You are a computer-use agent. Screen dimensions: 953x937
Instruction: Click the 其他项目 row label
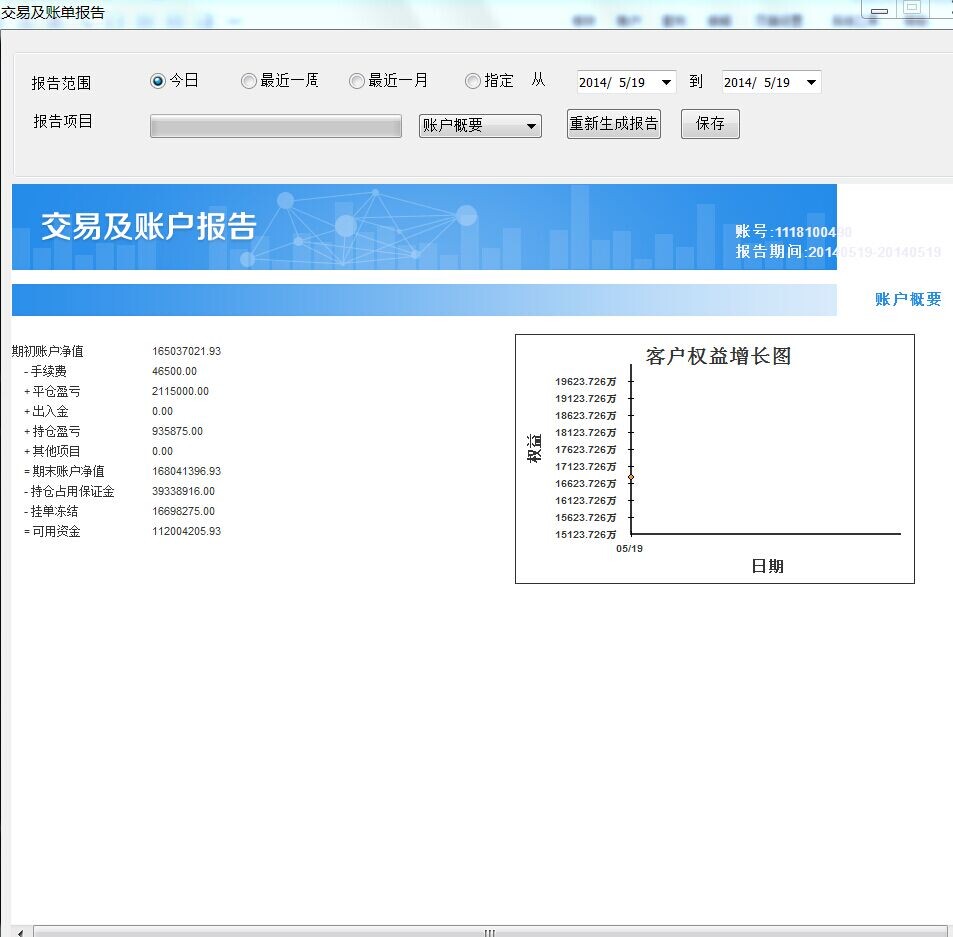pos(52,451)
